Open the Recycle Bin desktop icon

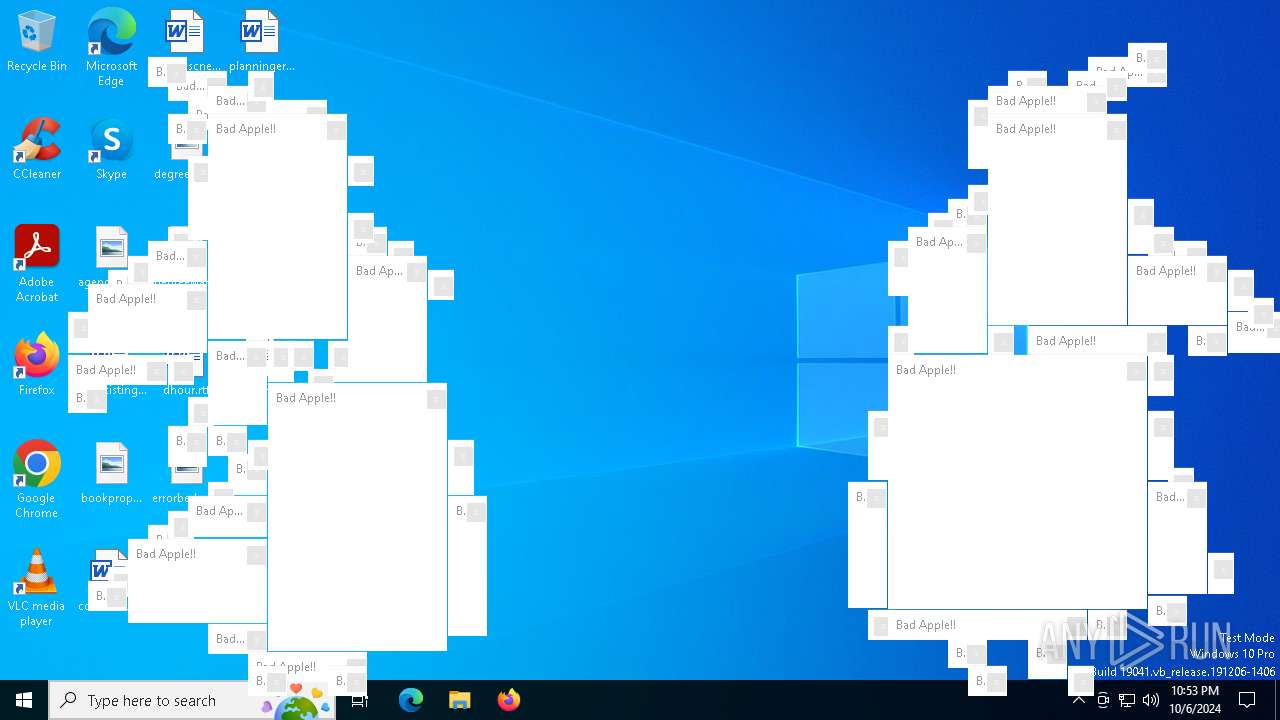[x=37, y=42]
